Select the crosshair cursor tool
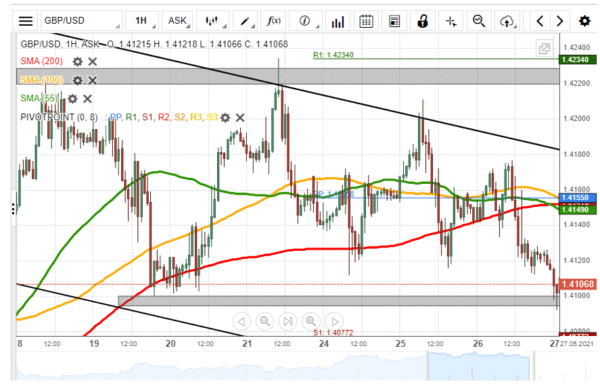Viewport: 600px width, 386px height. [x=451, y=21]
